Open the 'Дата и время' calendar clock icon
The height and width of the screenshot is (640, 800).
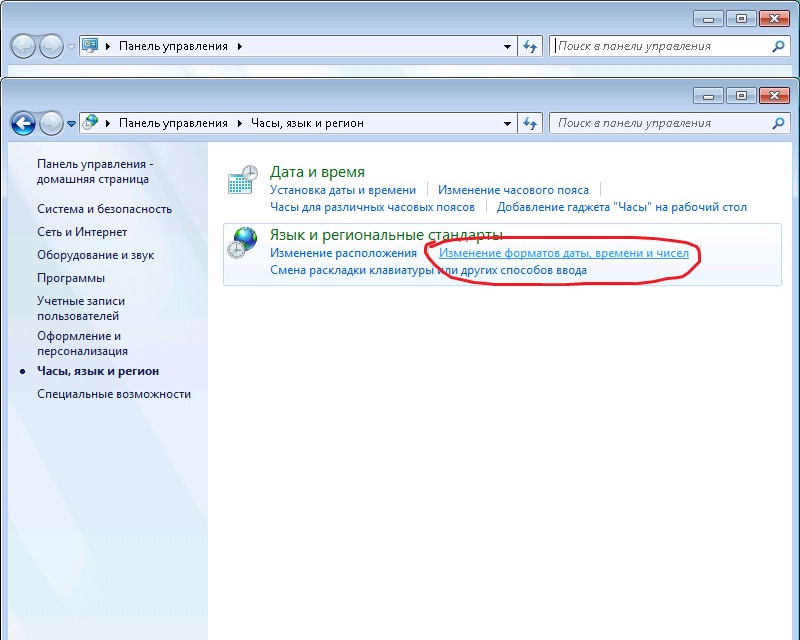coord(242,180)
